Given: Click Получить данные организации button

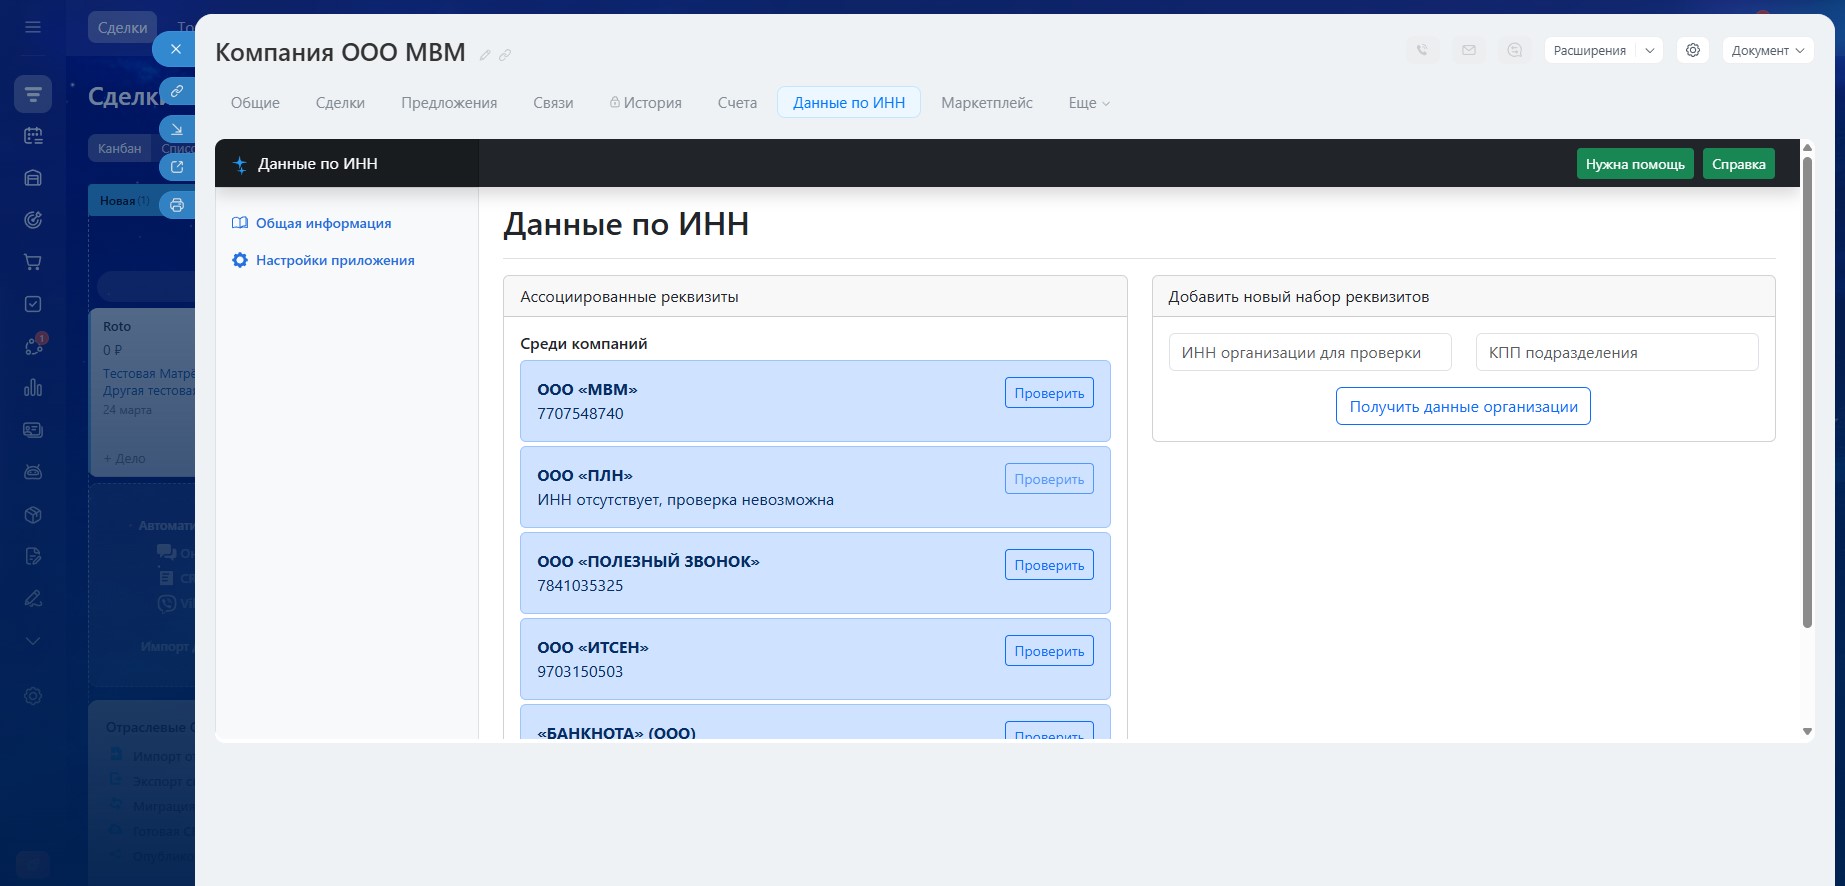Looking at the screenshot, I should [x=1463, y=407].
